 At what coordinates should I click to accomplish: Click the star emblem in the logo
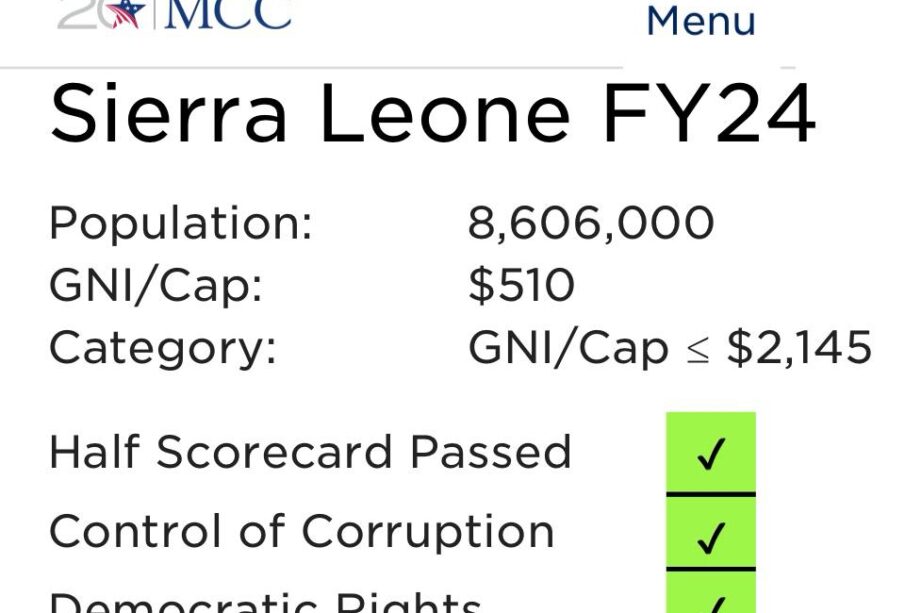[128, 13]
